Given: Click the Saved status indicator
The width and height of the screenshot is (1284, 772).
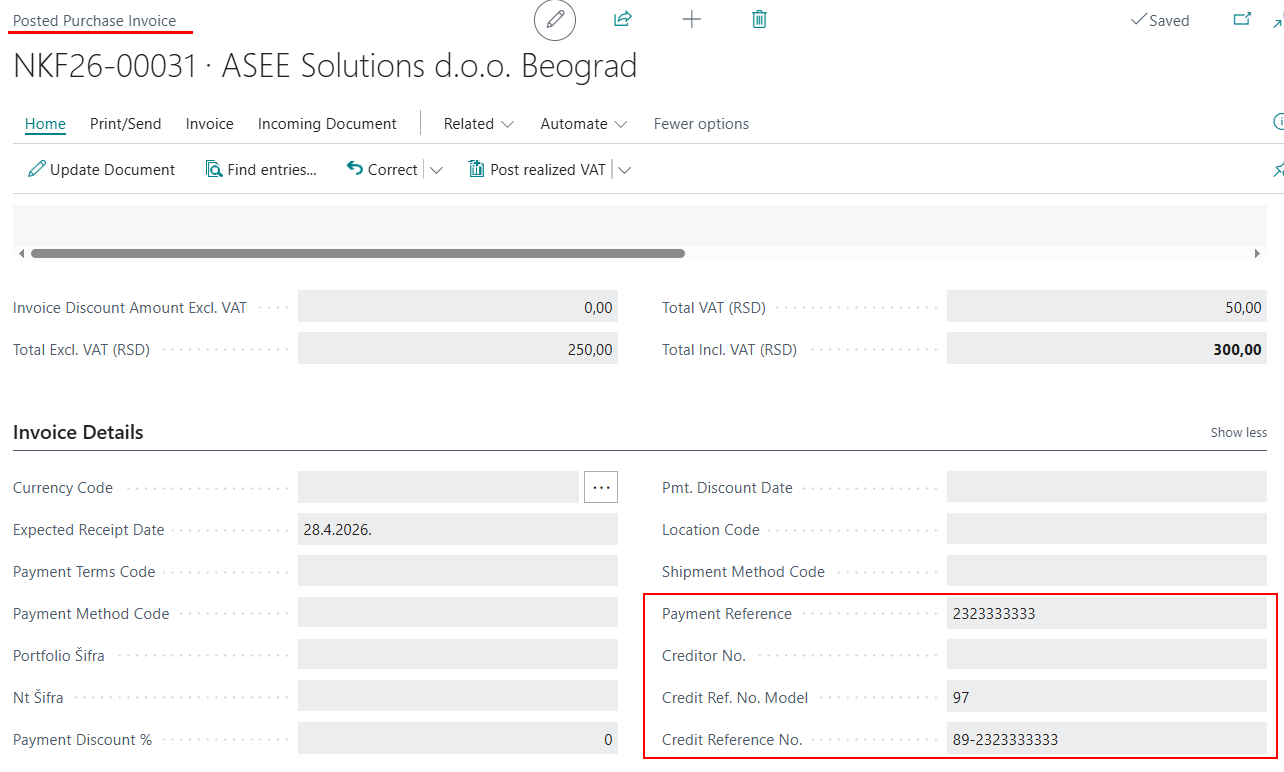Looking at the screenshot, I should coord(1160,20).
